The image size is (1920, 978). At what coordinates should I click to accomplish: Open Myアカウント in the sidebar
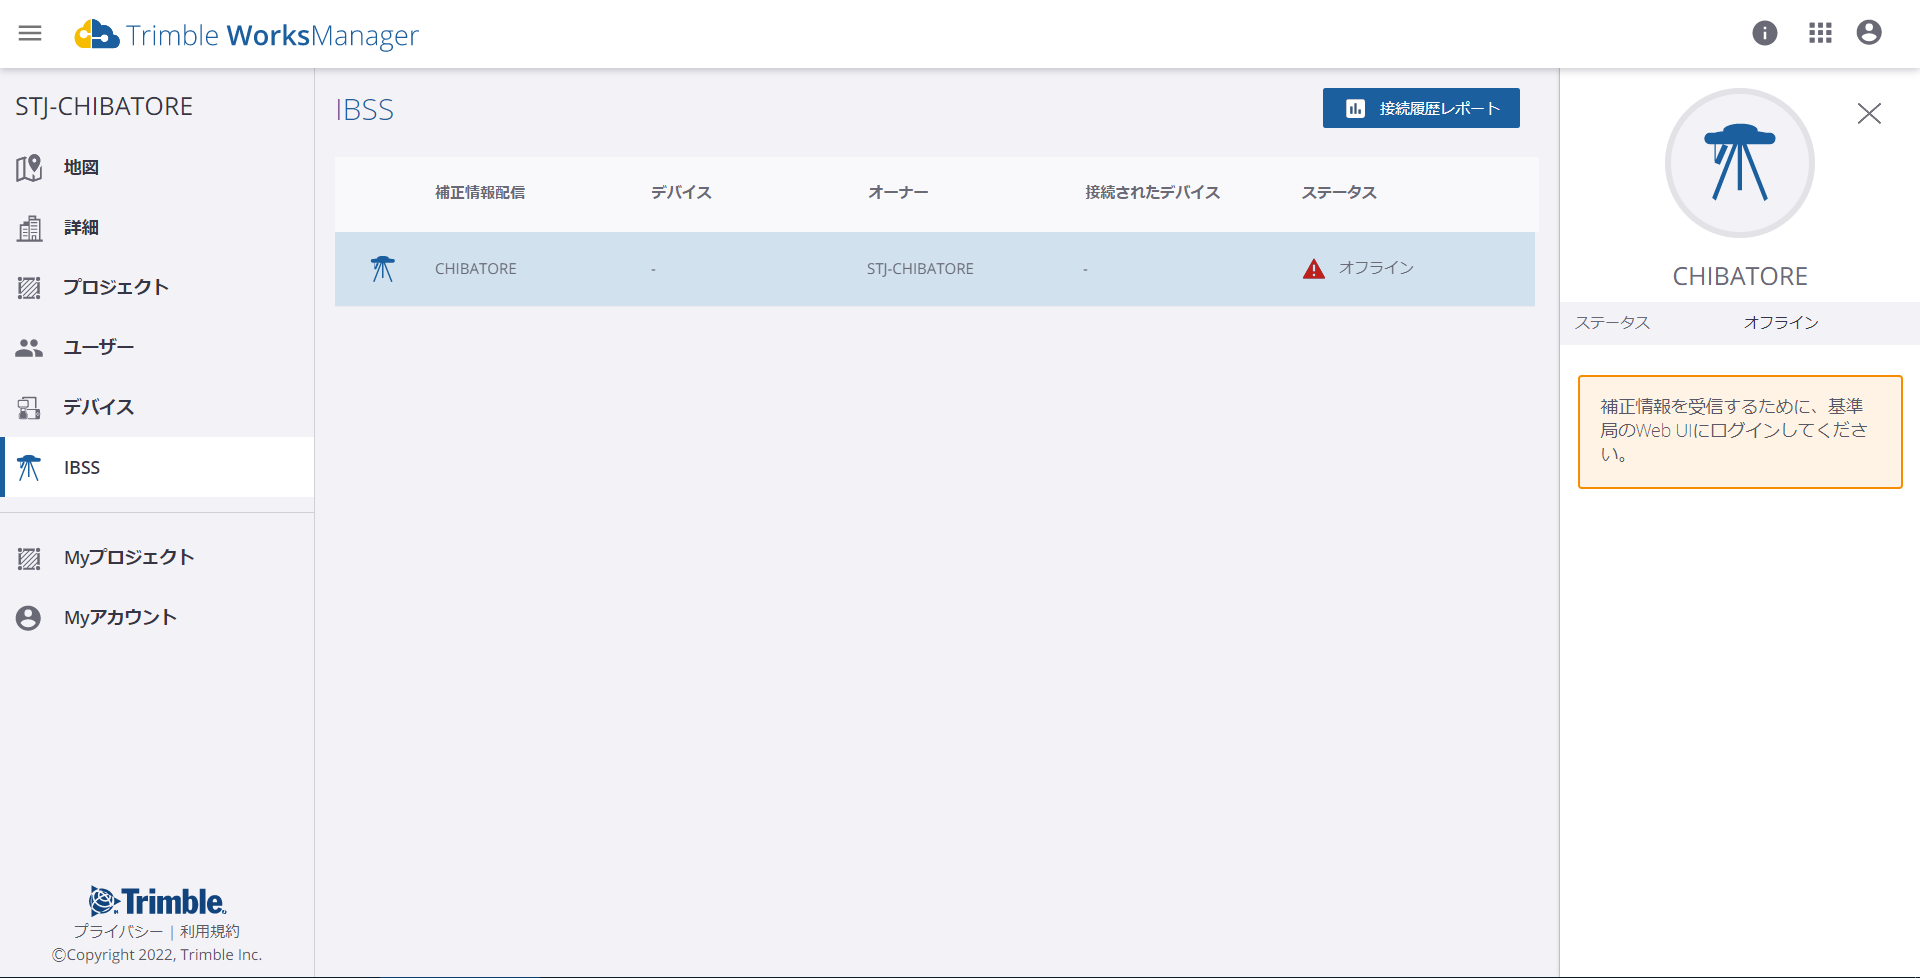tap(120, 618)
